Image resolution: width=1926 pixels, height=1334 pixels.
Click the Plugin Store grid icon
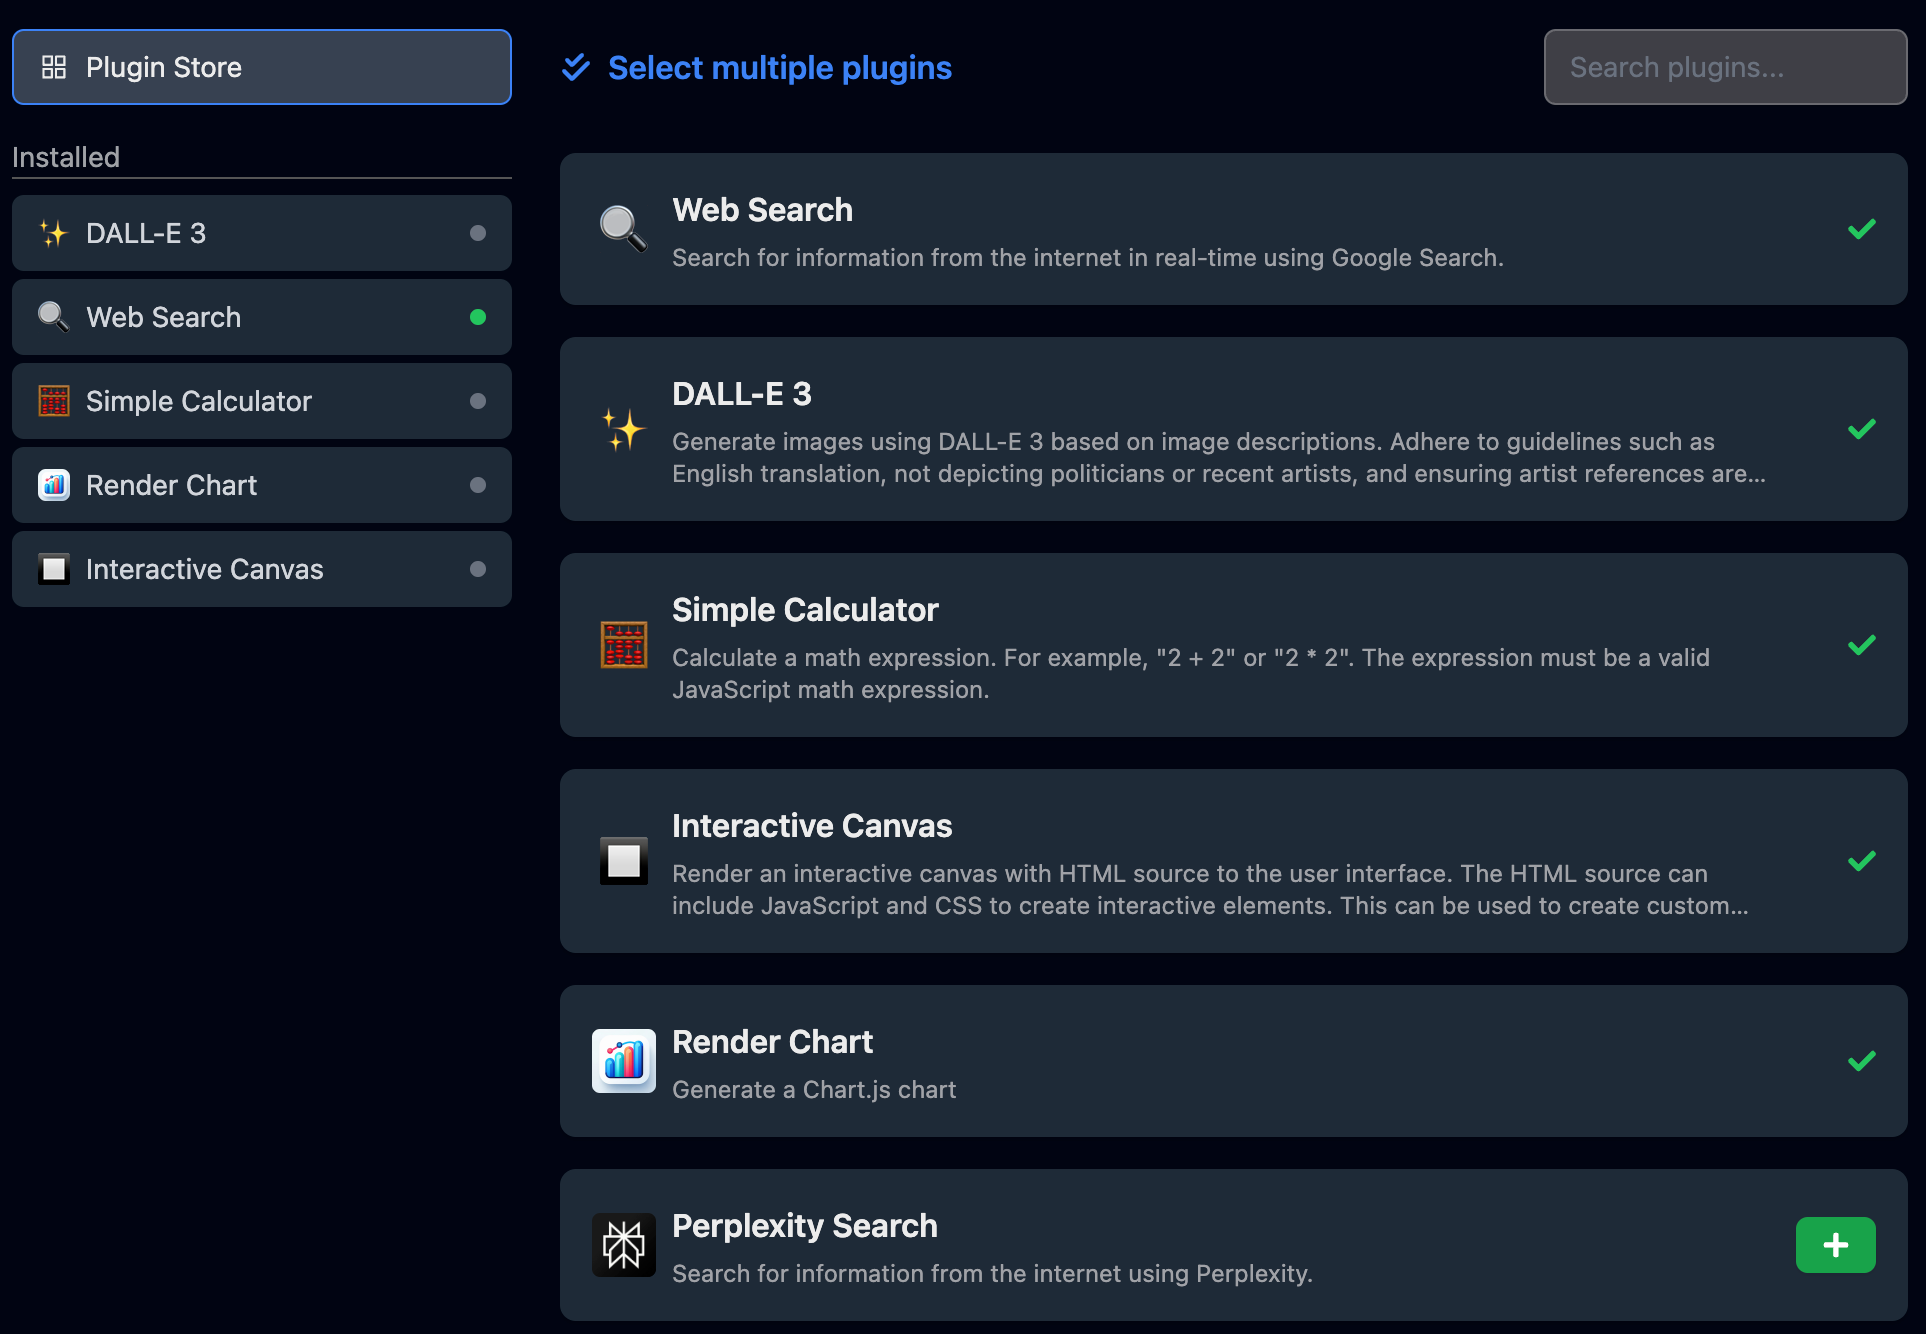point(55,67)
